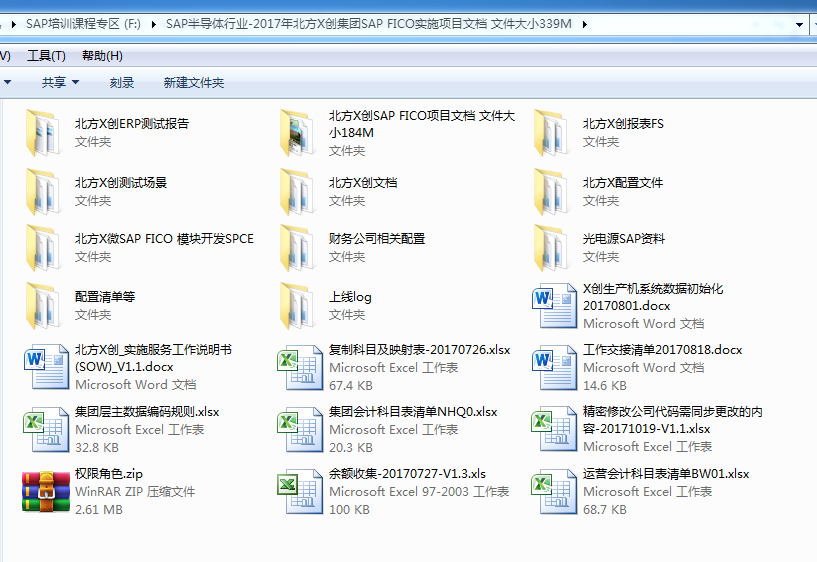
Task: Select Excel icon of 余额收集-20170727-V1.3.xls
Action: [300, 491]
